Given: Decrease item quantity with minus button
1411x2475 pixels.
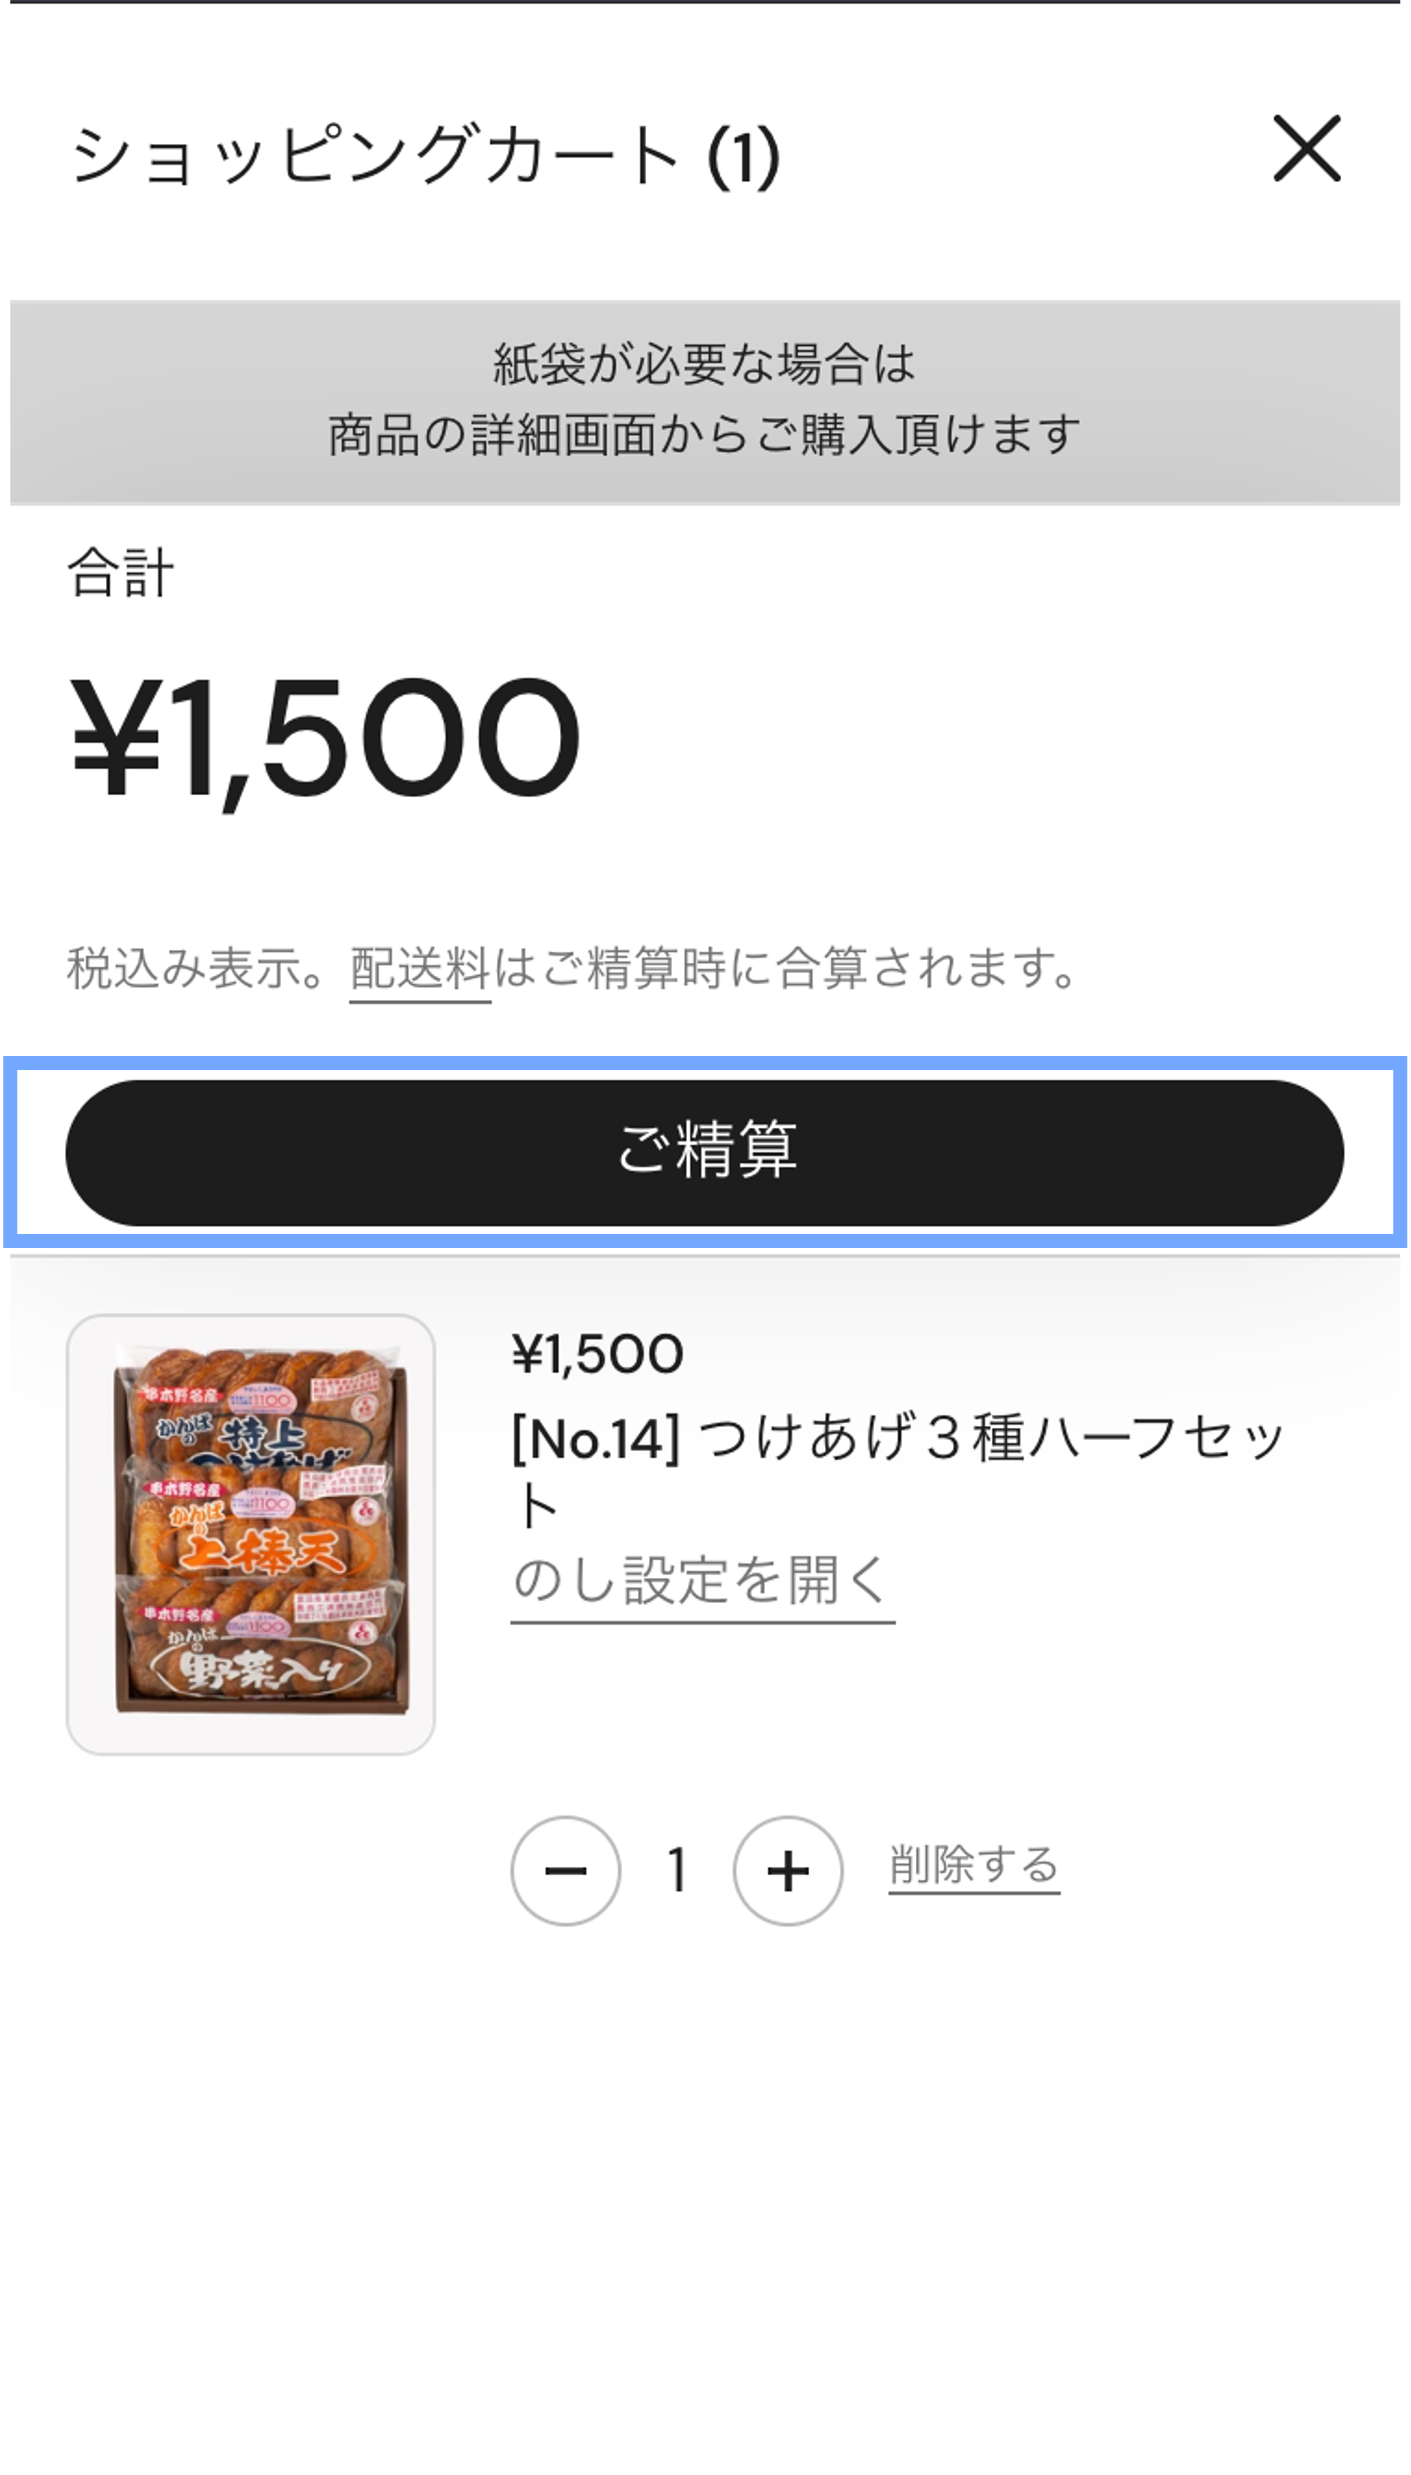Looking at the screenshot, I should click(x=565, y=1870).
